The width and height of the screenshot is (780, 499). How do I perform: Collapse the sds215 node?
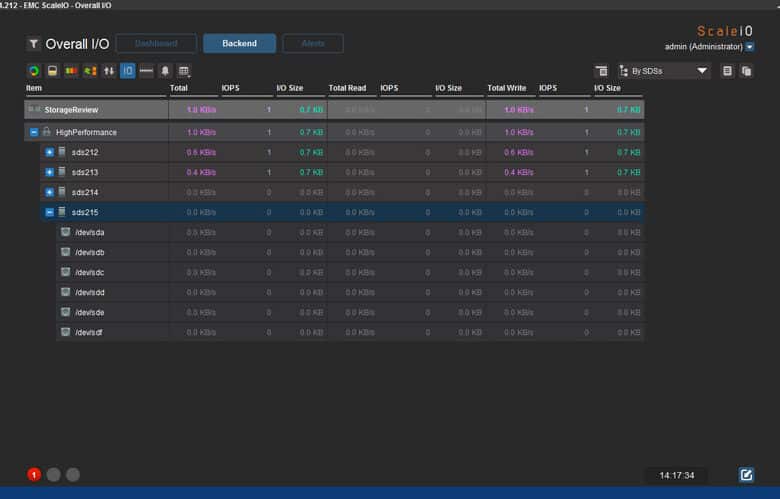point(49,212)
